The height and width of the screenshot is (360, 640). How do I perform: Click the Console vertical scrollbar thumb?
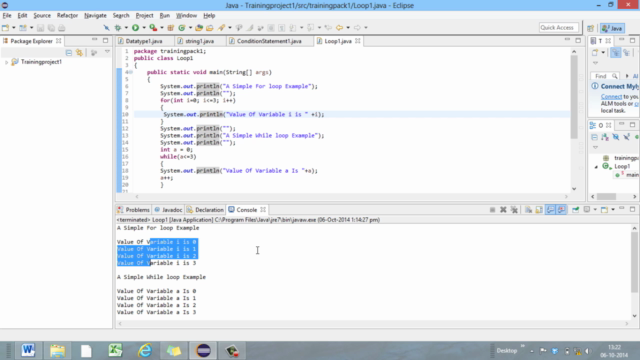tap(634, 262)
